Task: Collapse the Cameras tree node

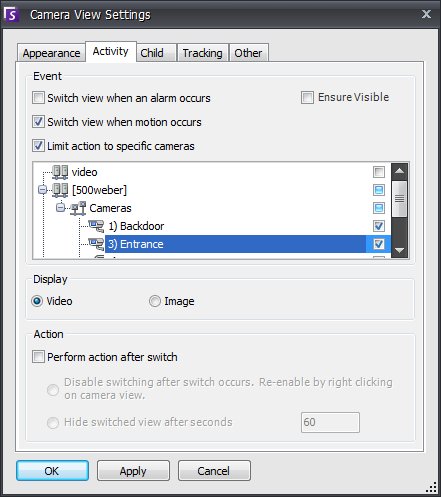Action: (60, 208)
